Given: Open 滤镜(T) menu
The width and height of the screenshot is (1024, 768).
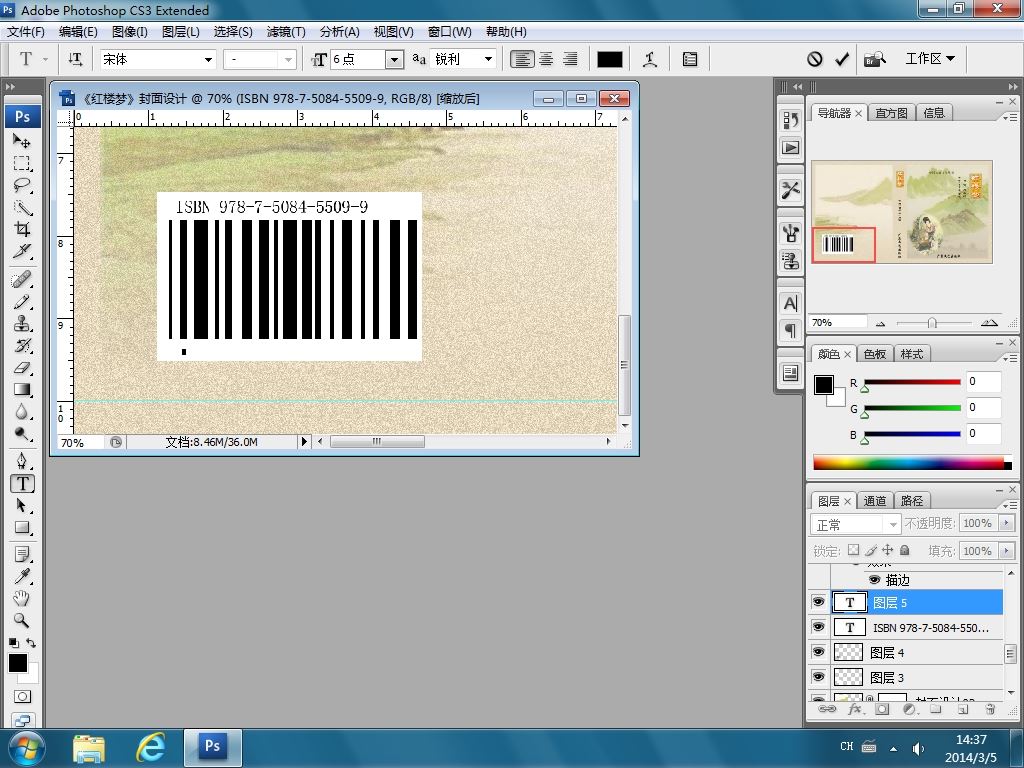Looking at the screenshot, I should [x=286, y=31].
